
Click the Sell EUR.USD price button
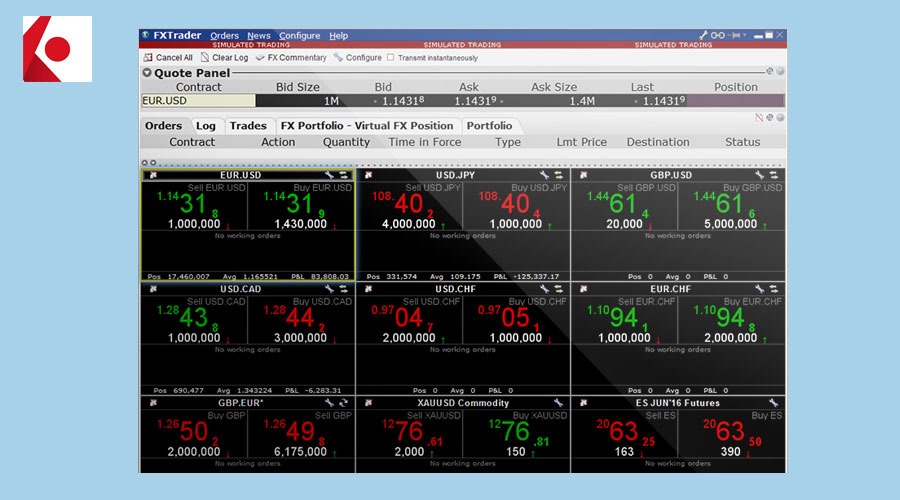coord(194,207)
